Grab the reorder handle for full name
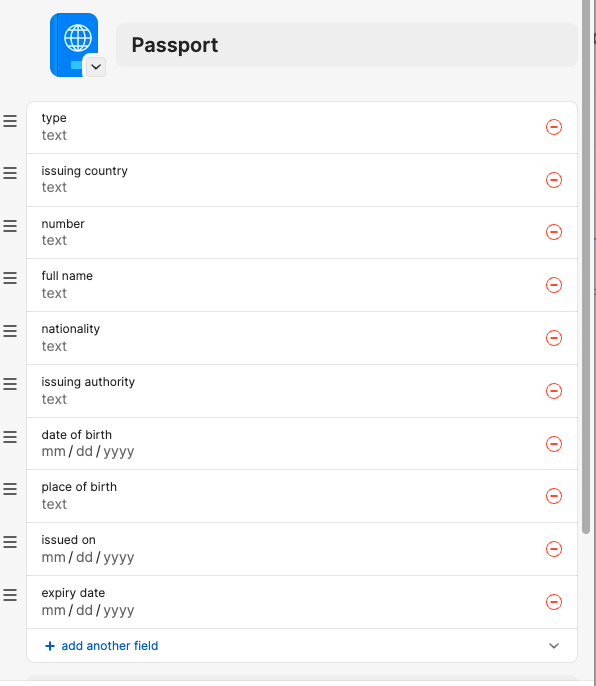 pyautogui.click(x=10, y=278)
